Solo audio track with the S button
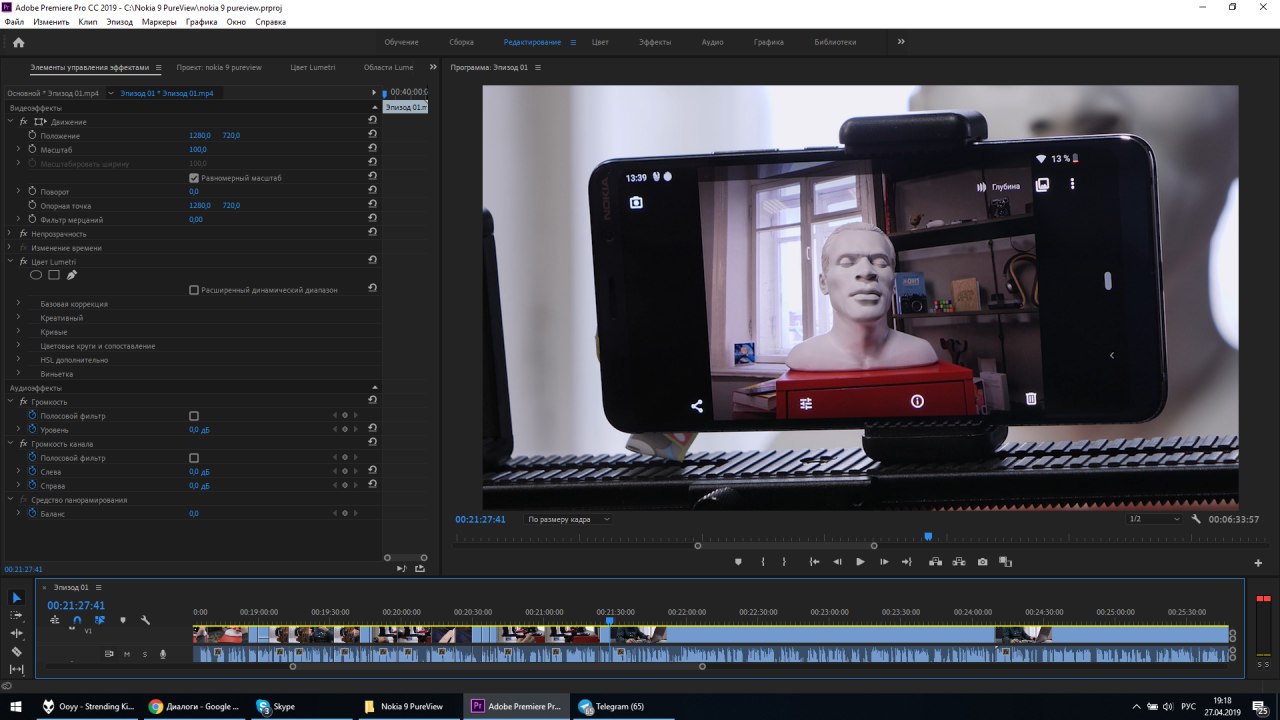Image resolution: width=1280 pixels, height=720 pixels. click(x=144, y=654)
